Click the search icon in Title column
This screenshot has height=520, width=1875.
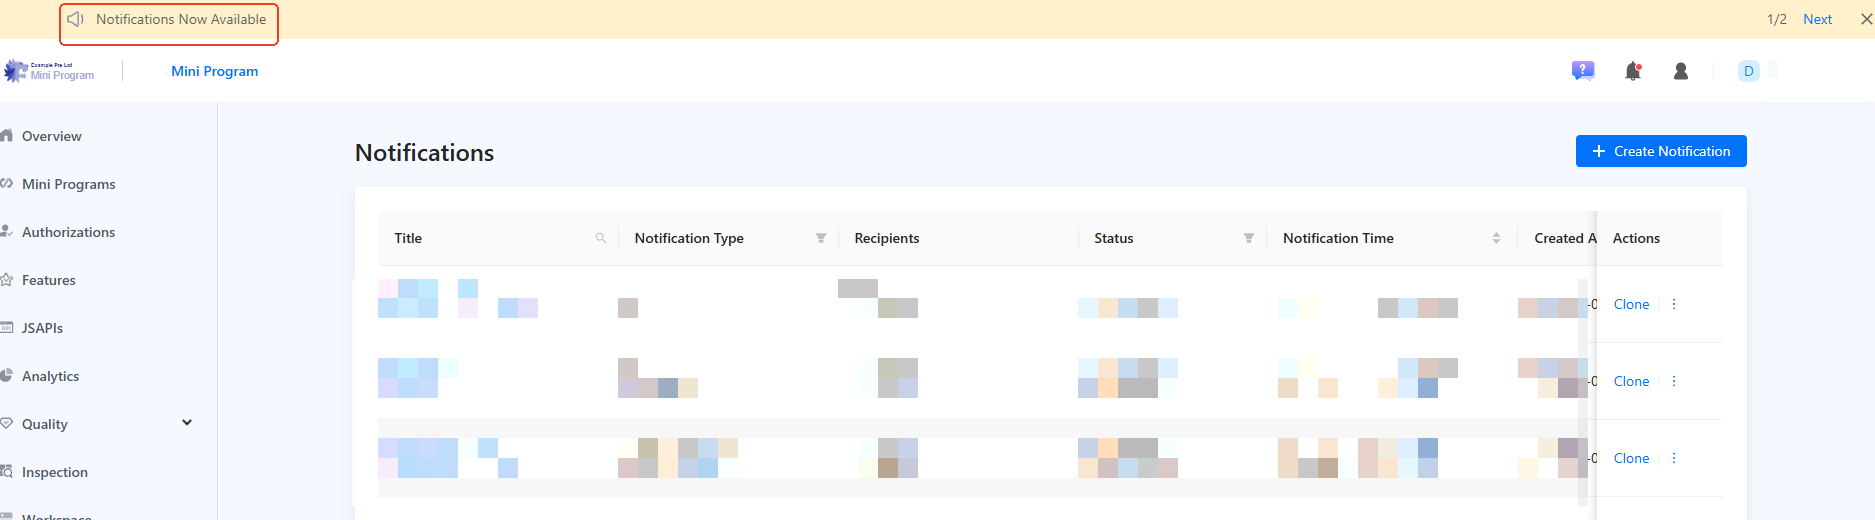[601, 238]
